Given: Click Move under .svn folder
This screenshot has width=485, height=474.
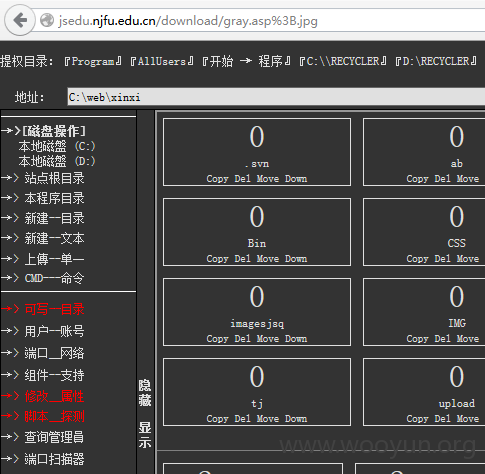Looking at the screenshot, I should click(x=268, y=179).
